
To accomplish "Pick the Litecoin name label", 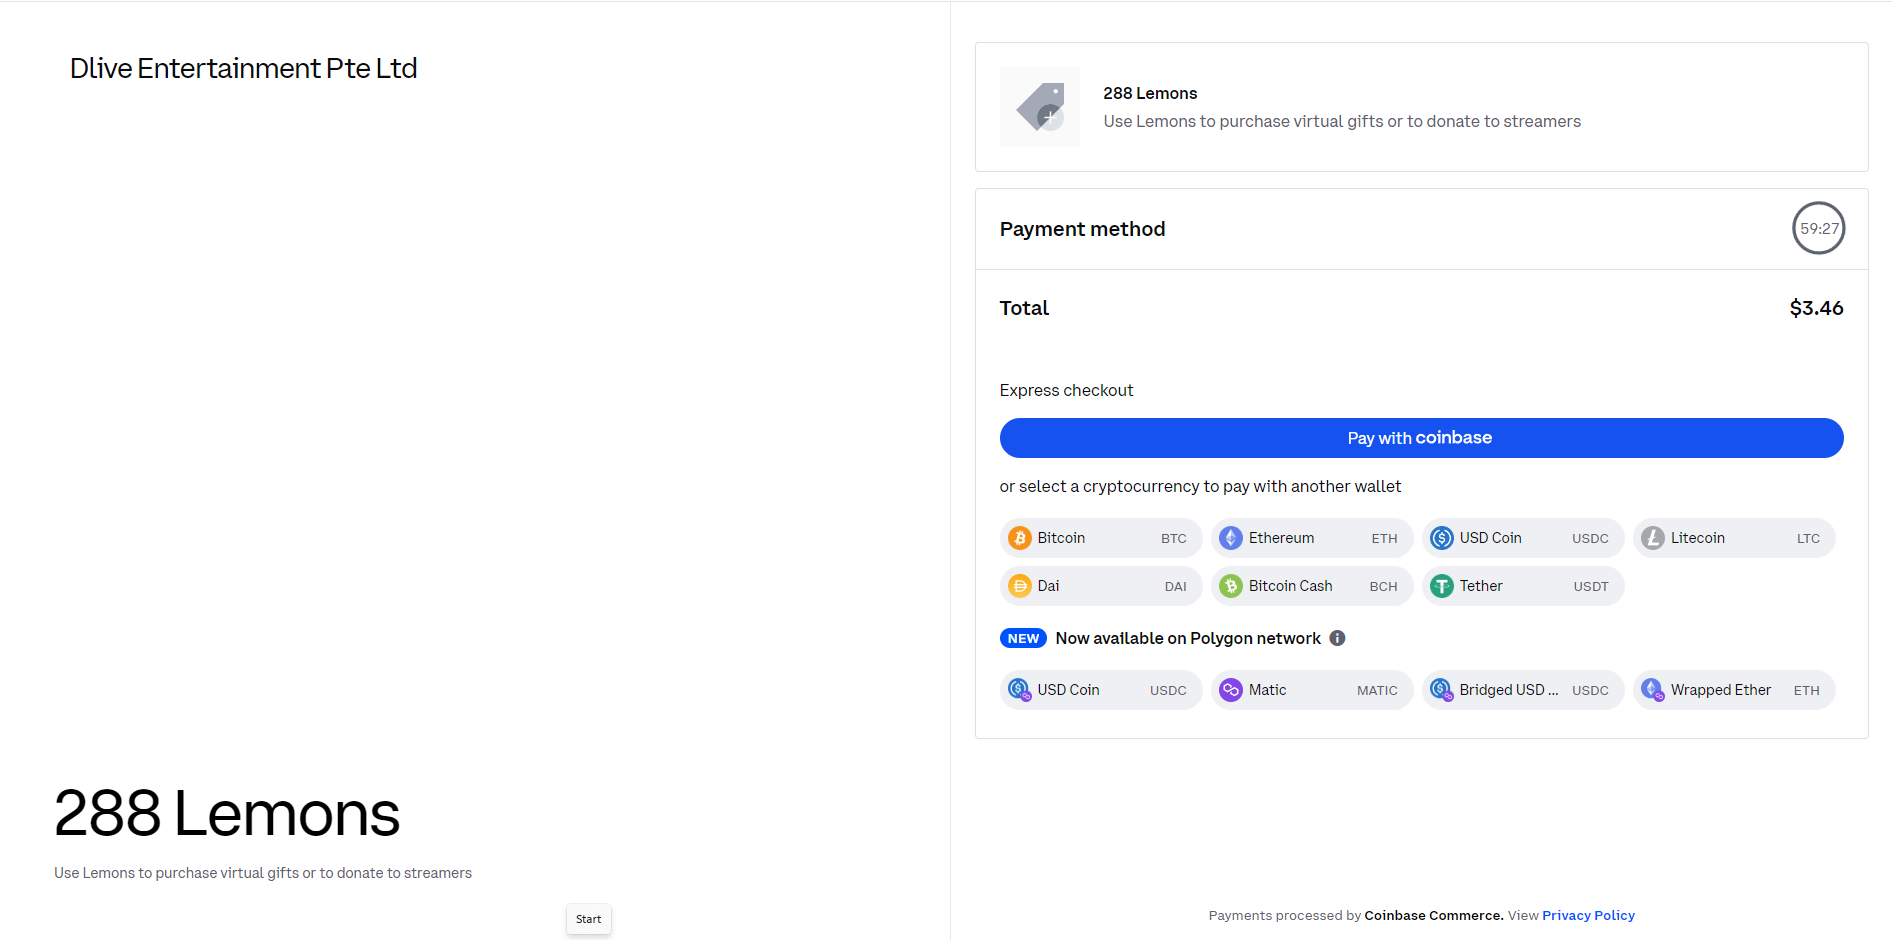I will tap(1697, 538).
